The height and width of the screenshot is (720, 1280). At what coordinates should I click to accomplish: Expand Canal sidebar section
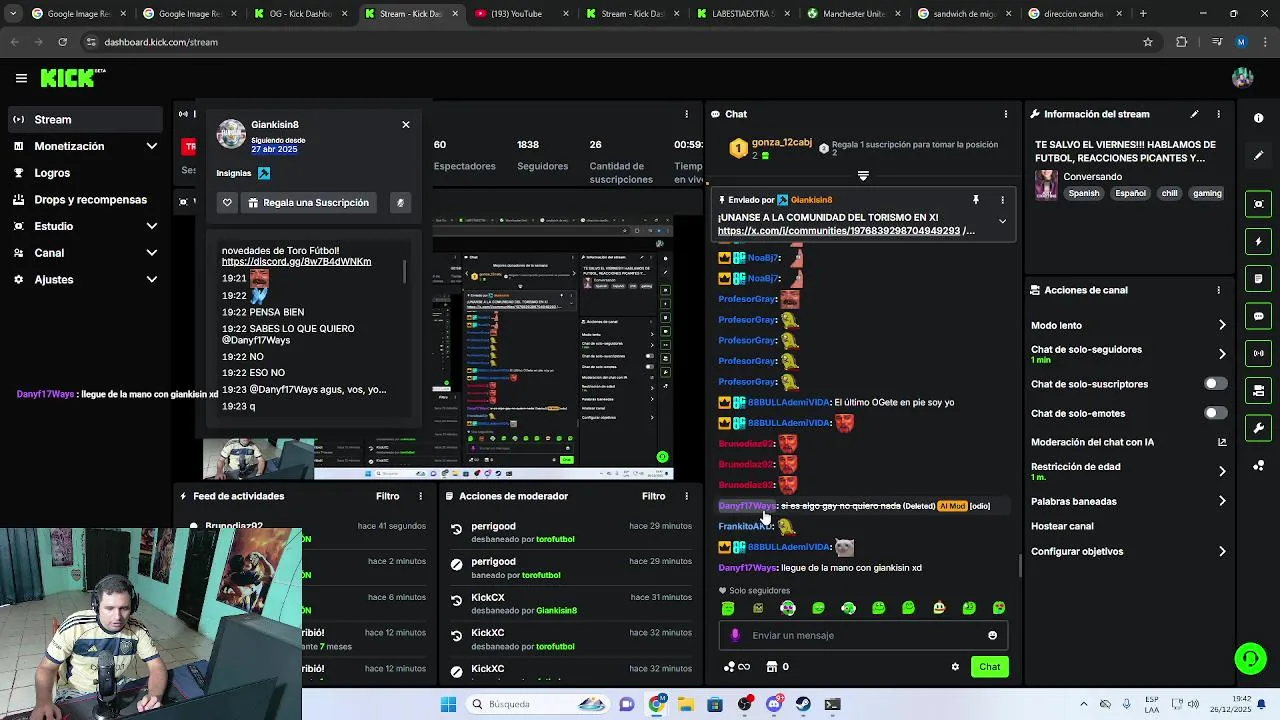(151, 253)
